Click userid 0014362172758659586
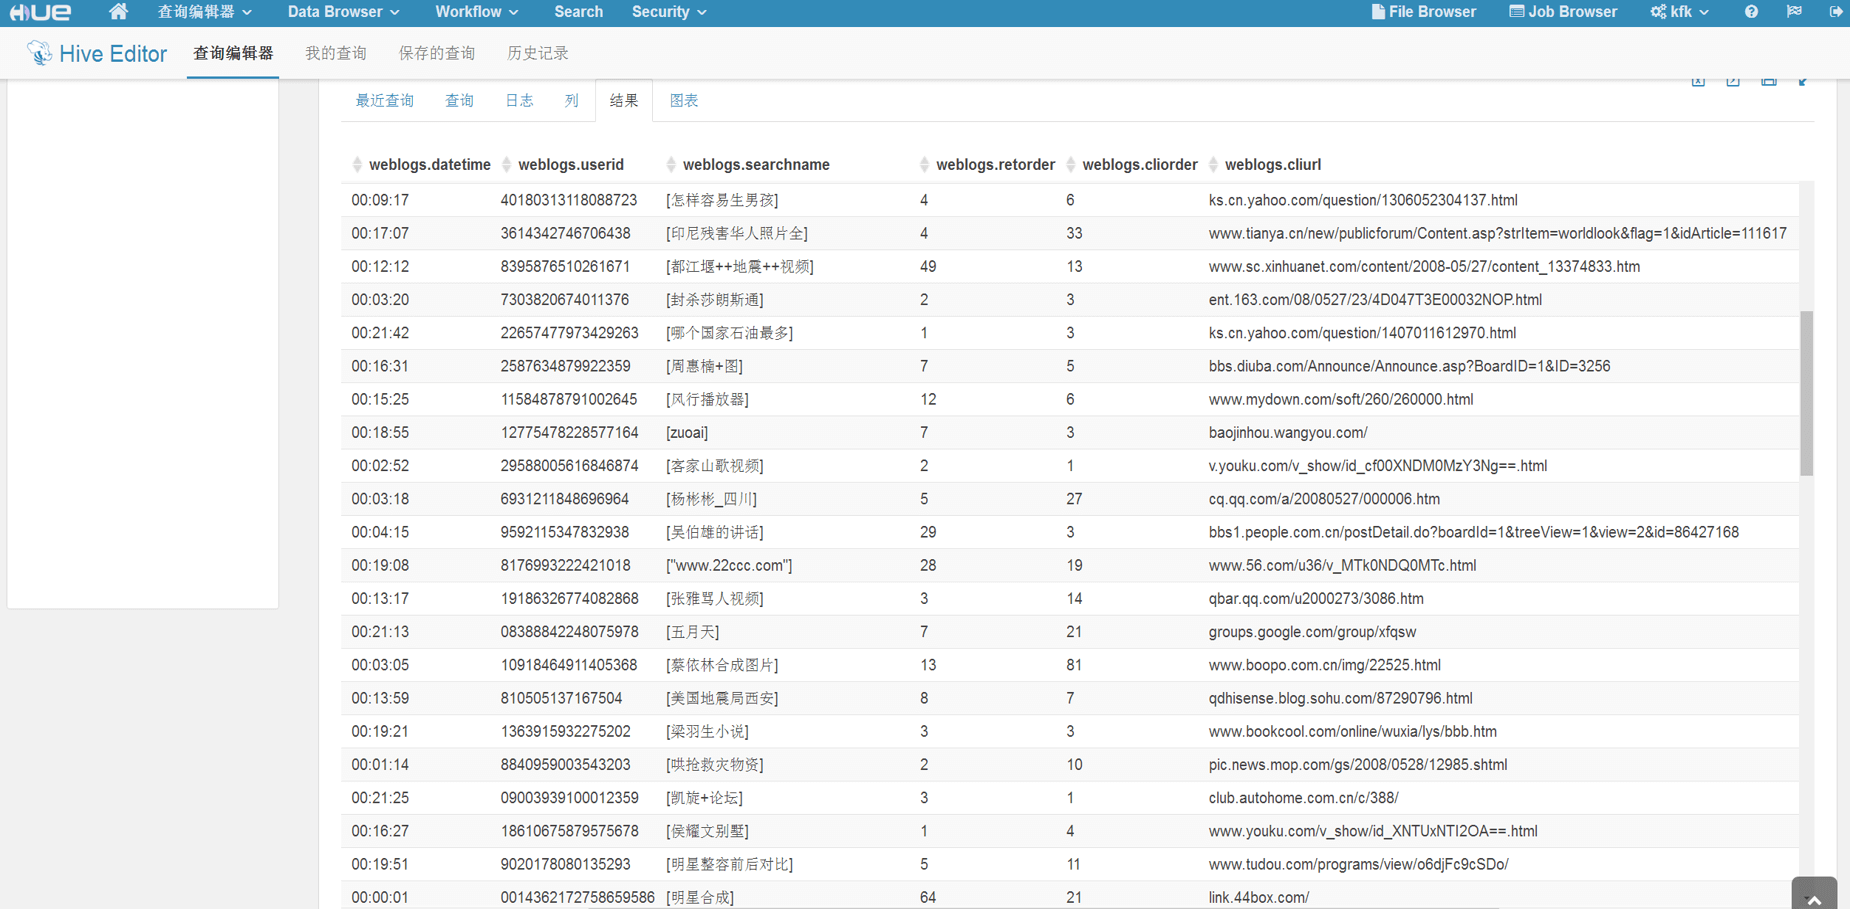This screenshot has height=909, width=1850. point(578,897)
